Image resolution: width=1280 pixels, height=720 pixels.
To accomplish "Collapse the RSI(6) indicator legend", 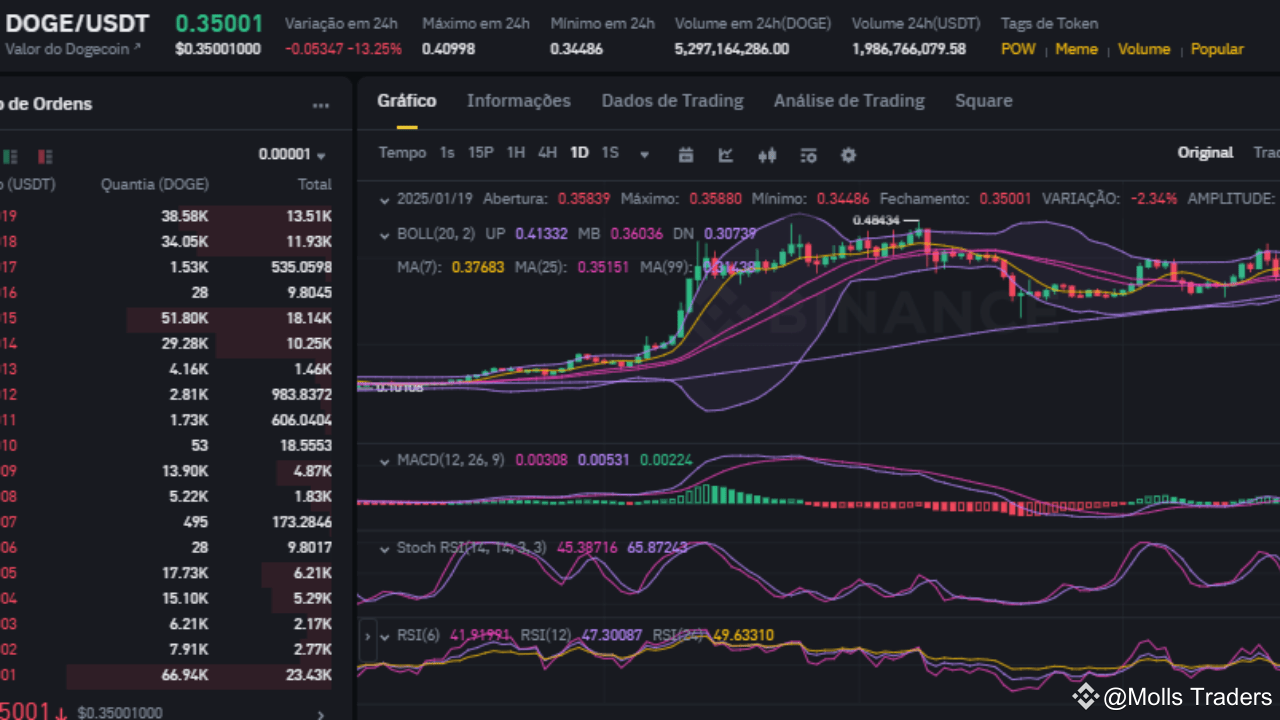I will tap(384, 635).
